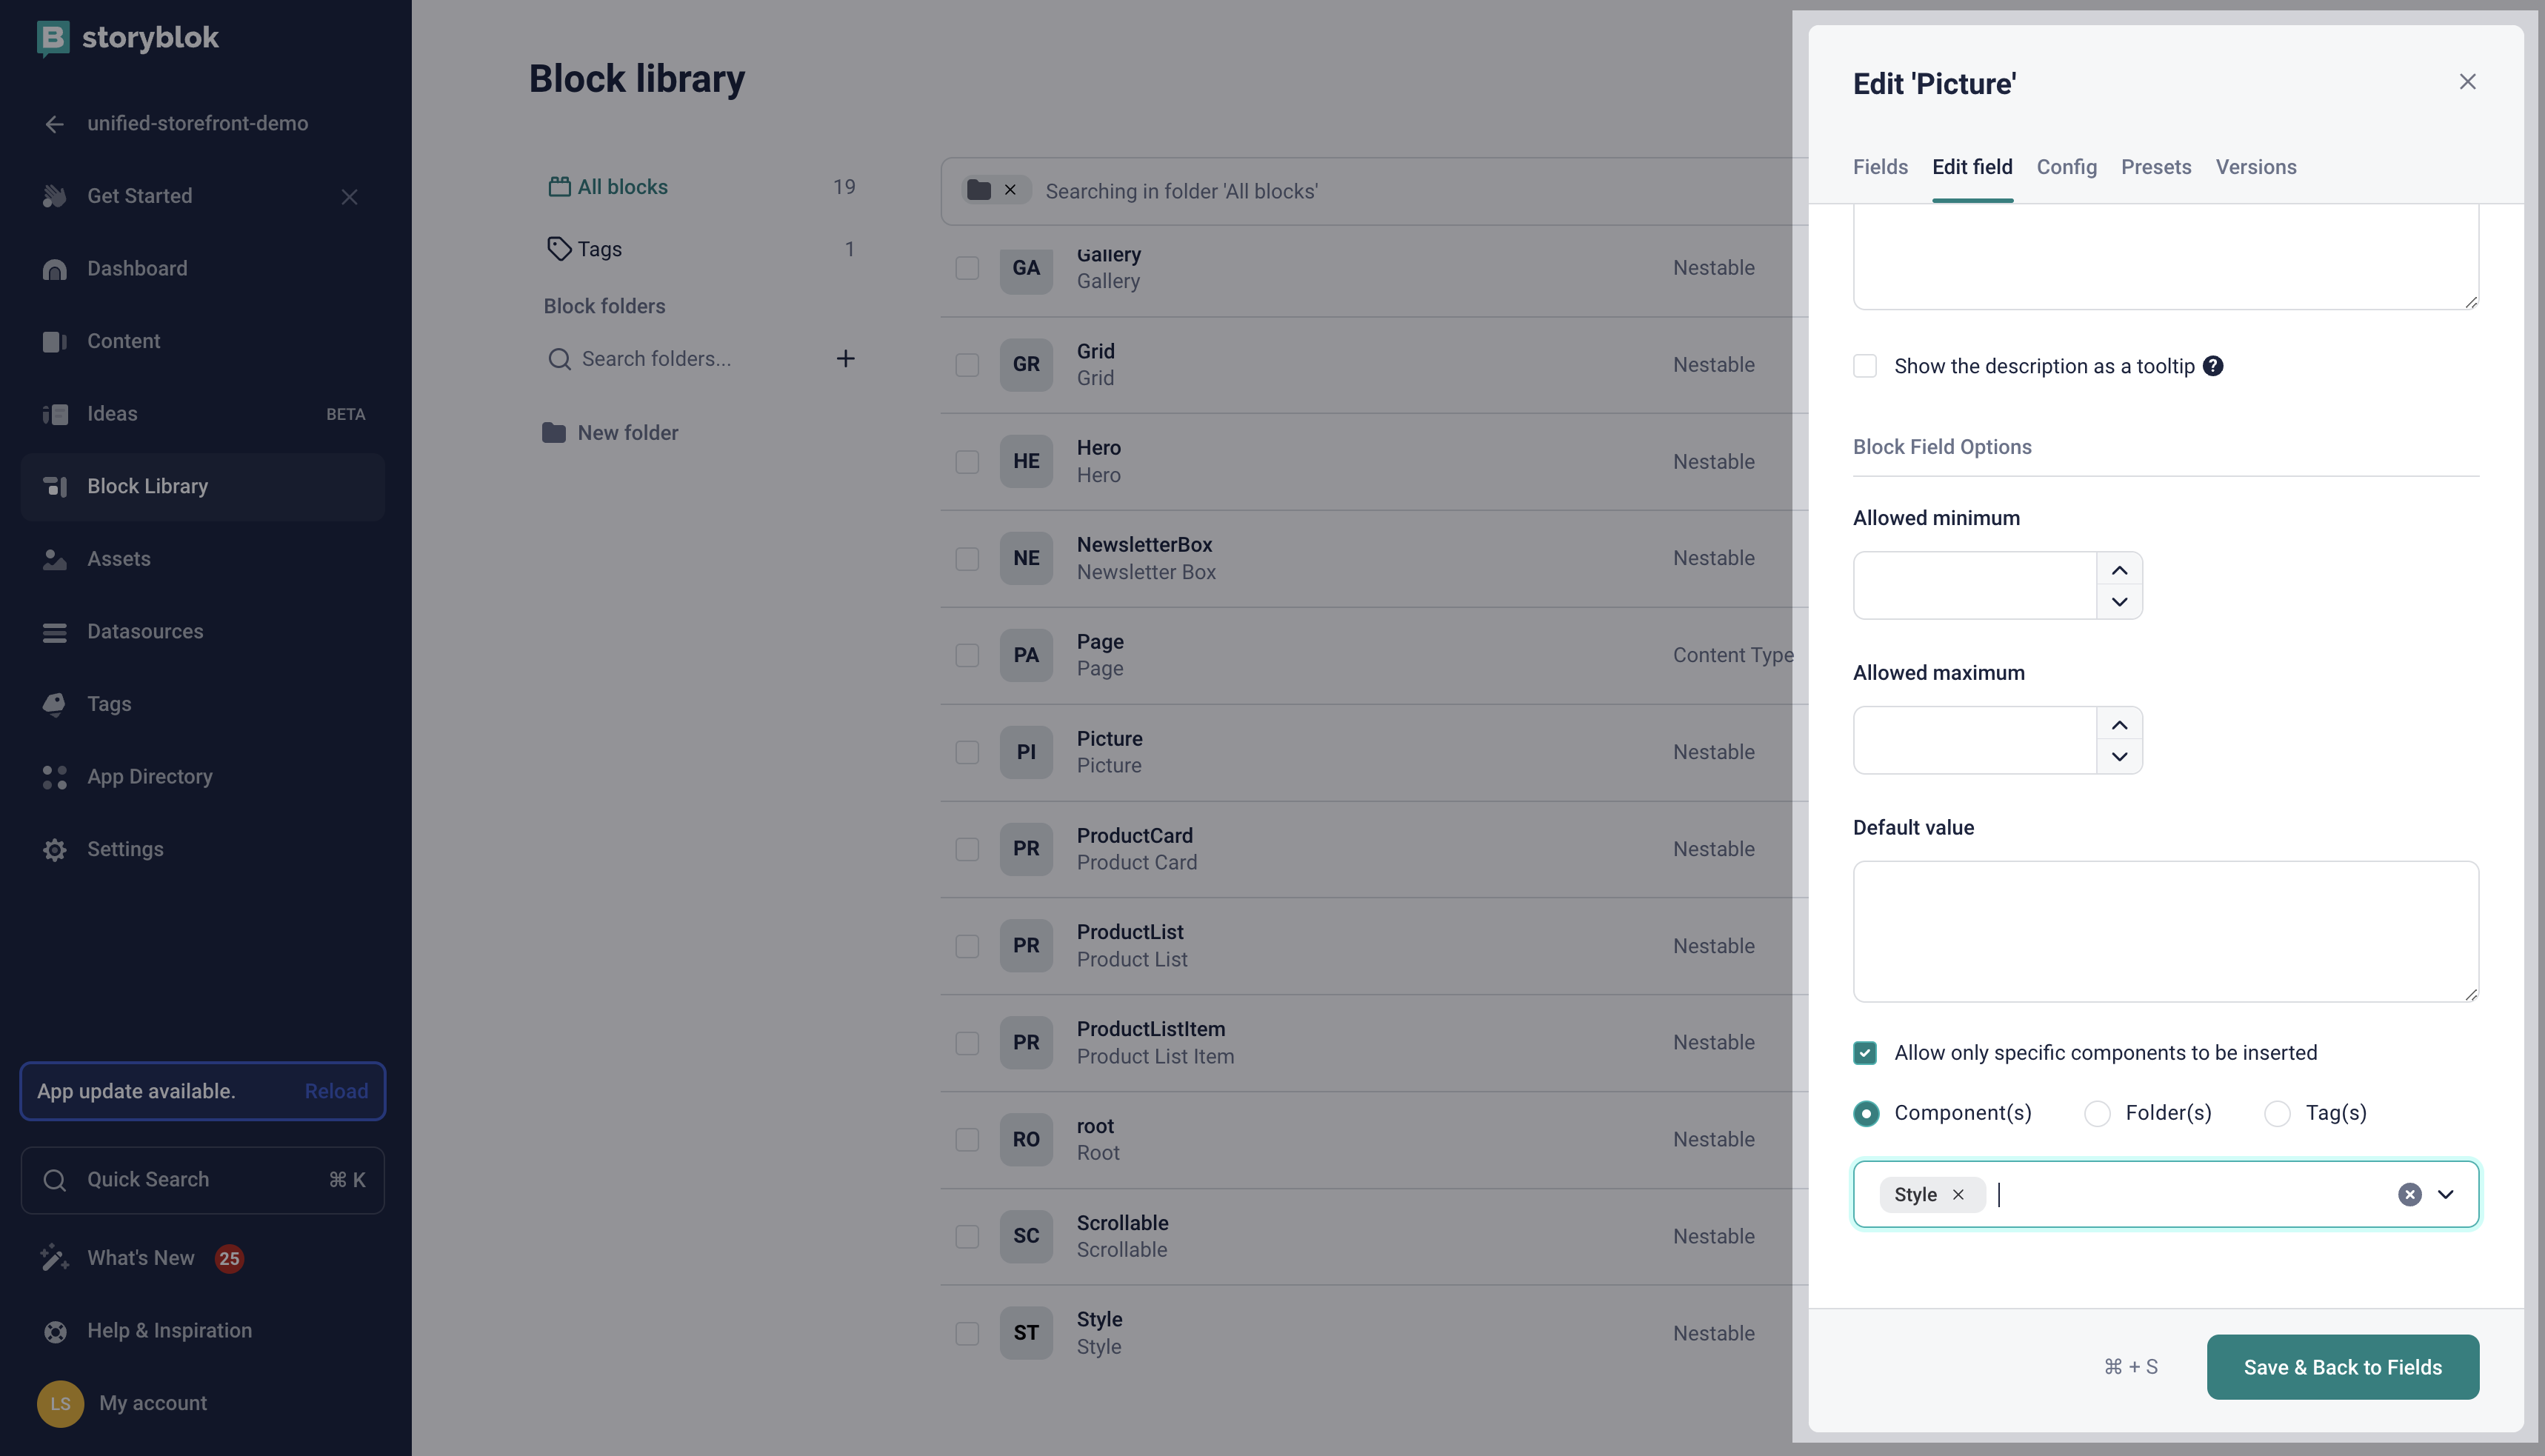Viewport: 2545px width, 1456px height.
Task: Uncheck Allow only specific components
Action: click(1864, 1053)
